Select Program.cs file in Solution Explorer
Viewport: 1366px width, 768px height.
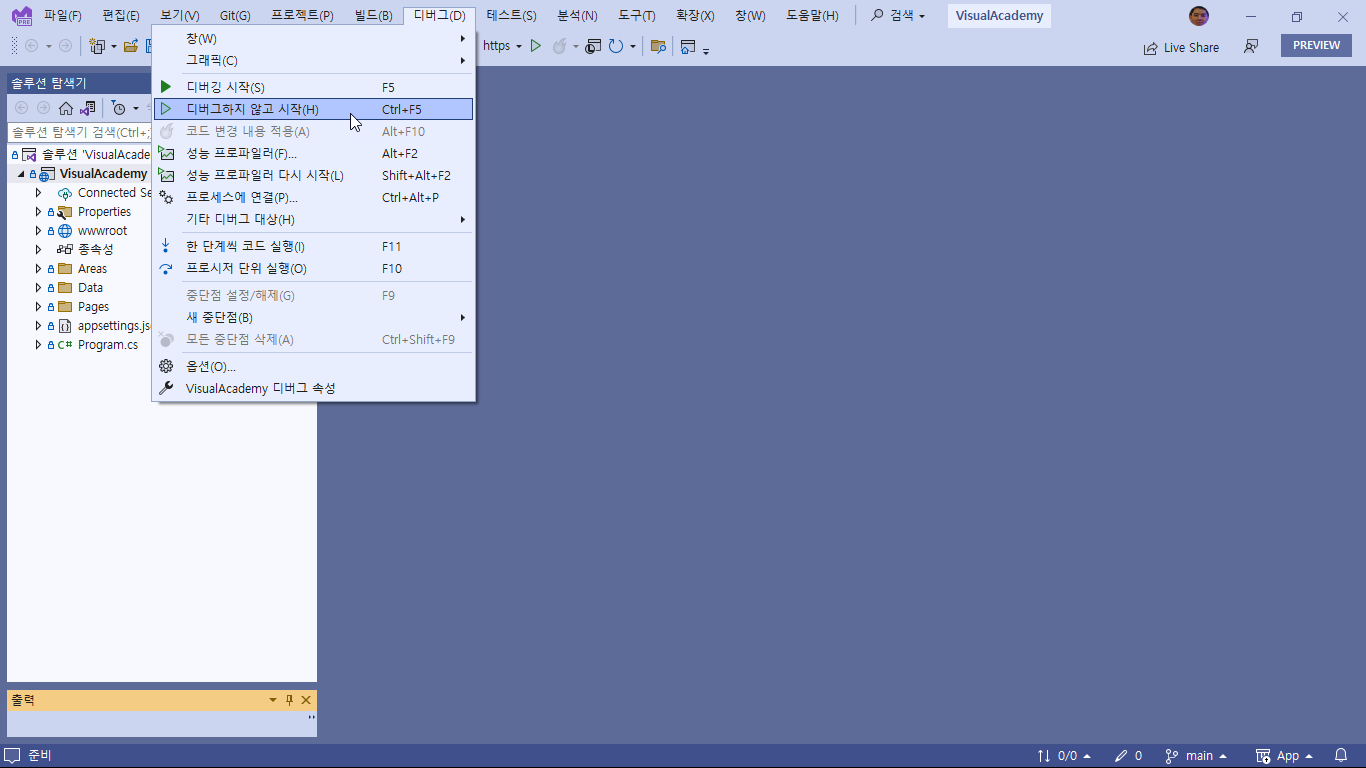108,345
